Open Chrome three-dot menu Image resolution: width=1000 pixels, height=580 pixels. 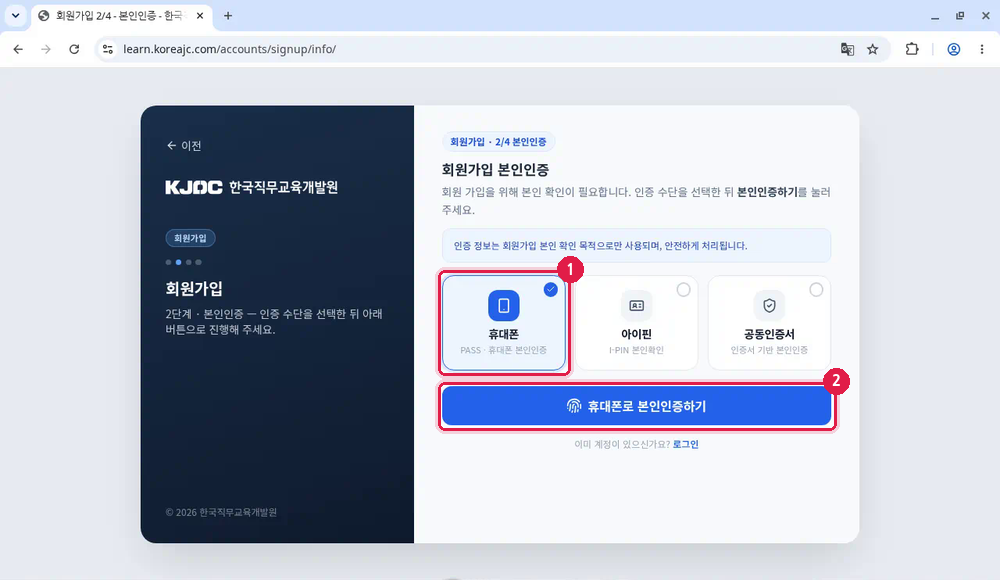tap(982, 49)
